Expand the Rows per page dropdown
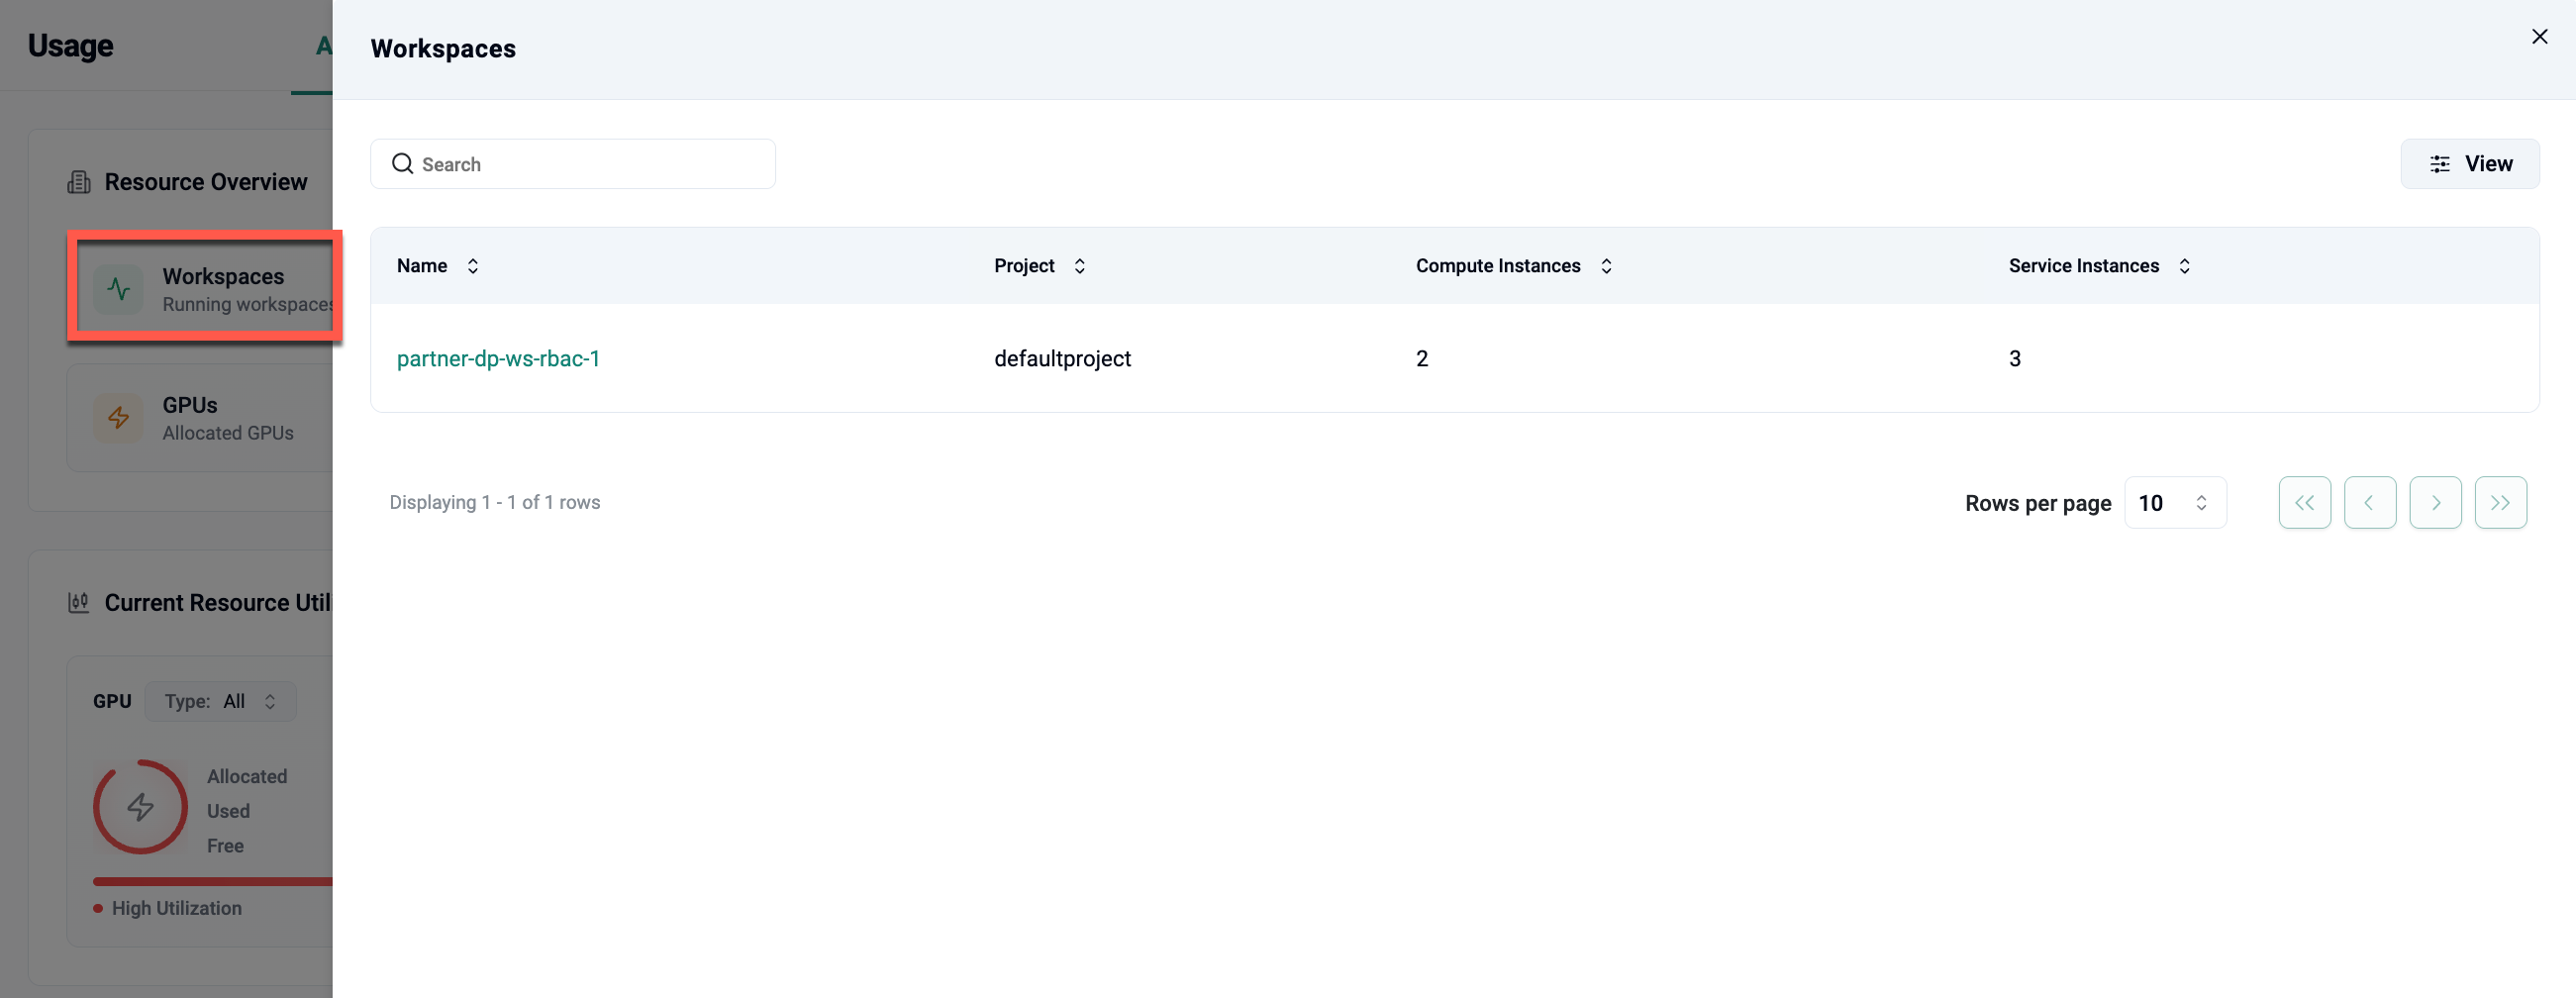The height and width of the screenshot is (998, 2576). pos(2174,503)
